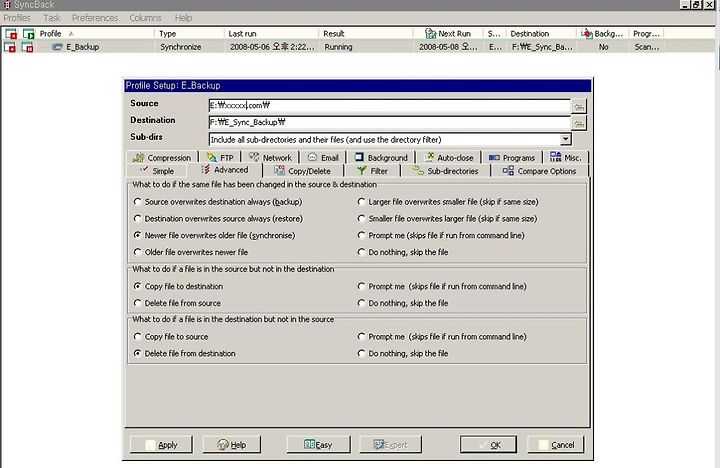Open the FTP tab

pyautogui.click(x=220, y=158)
